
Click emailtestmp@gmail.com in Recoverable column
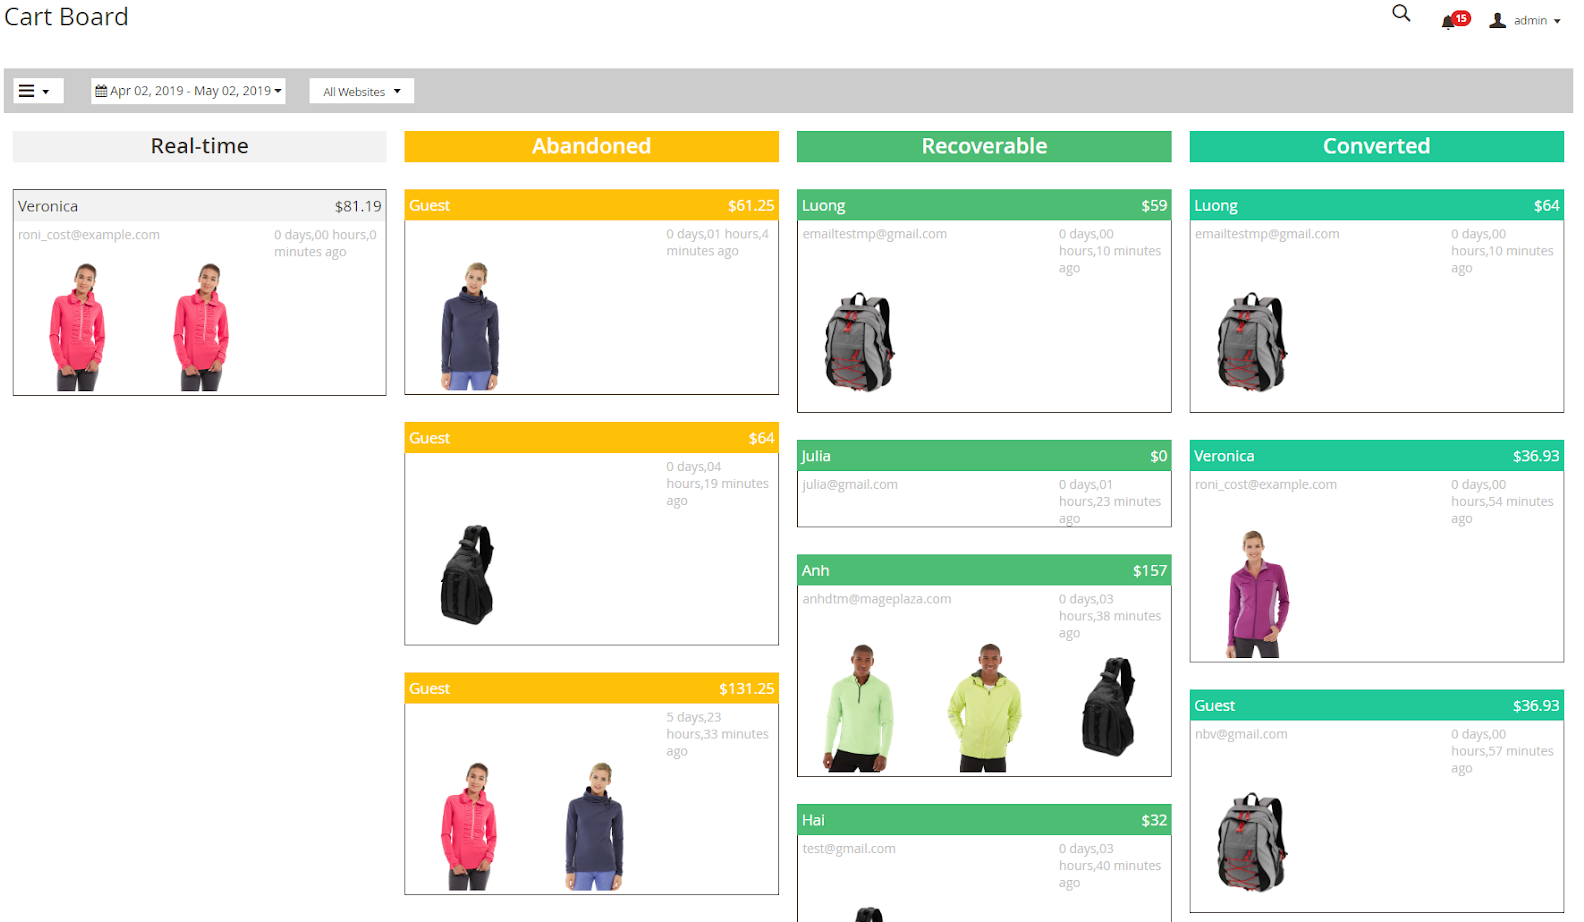875,234
